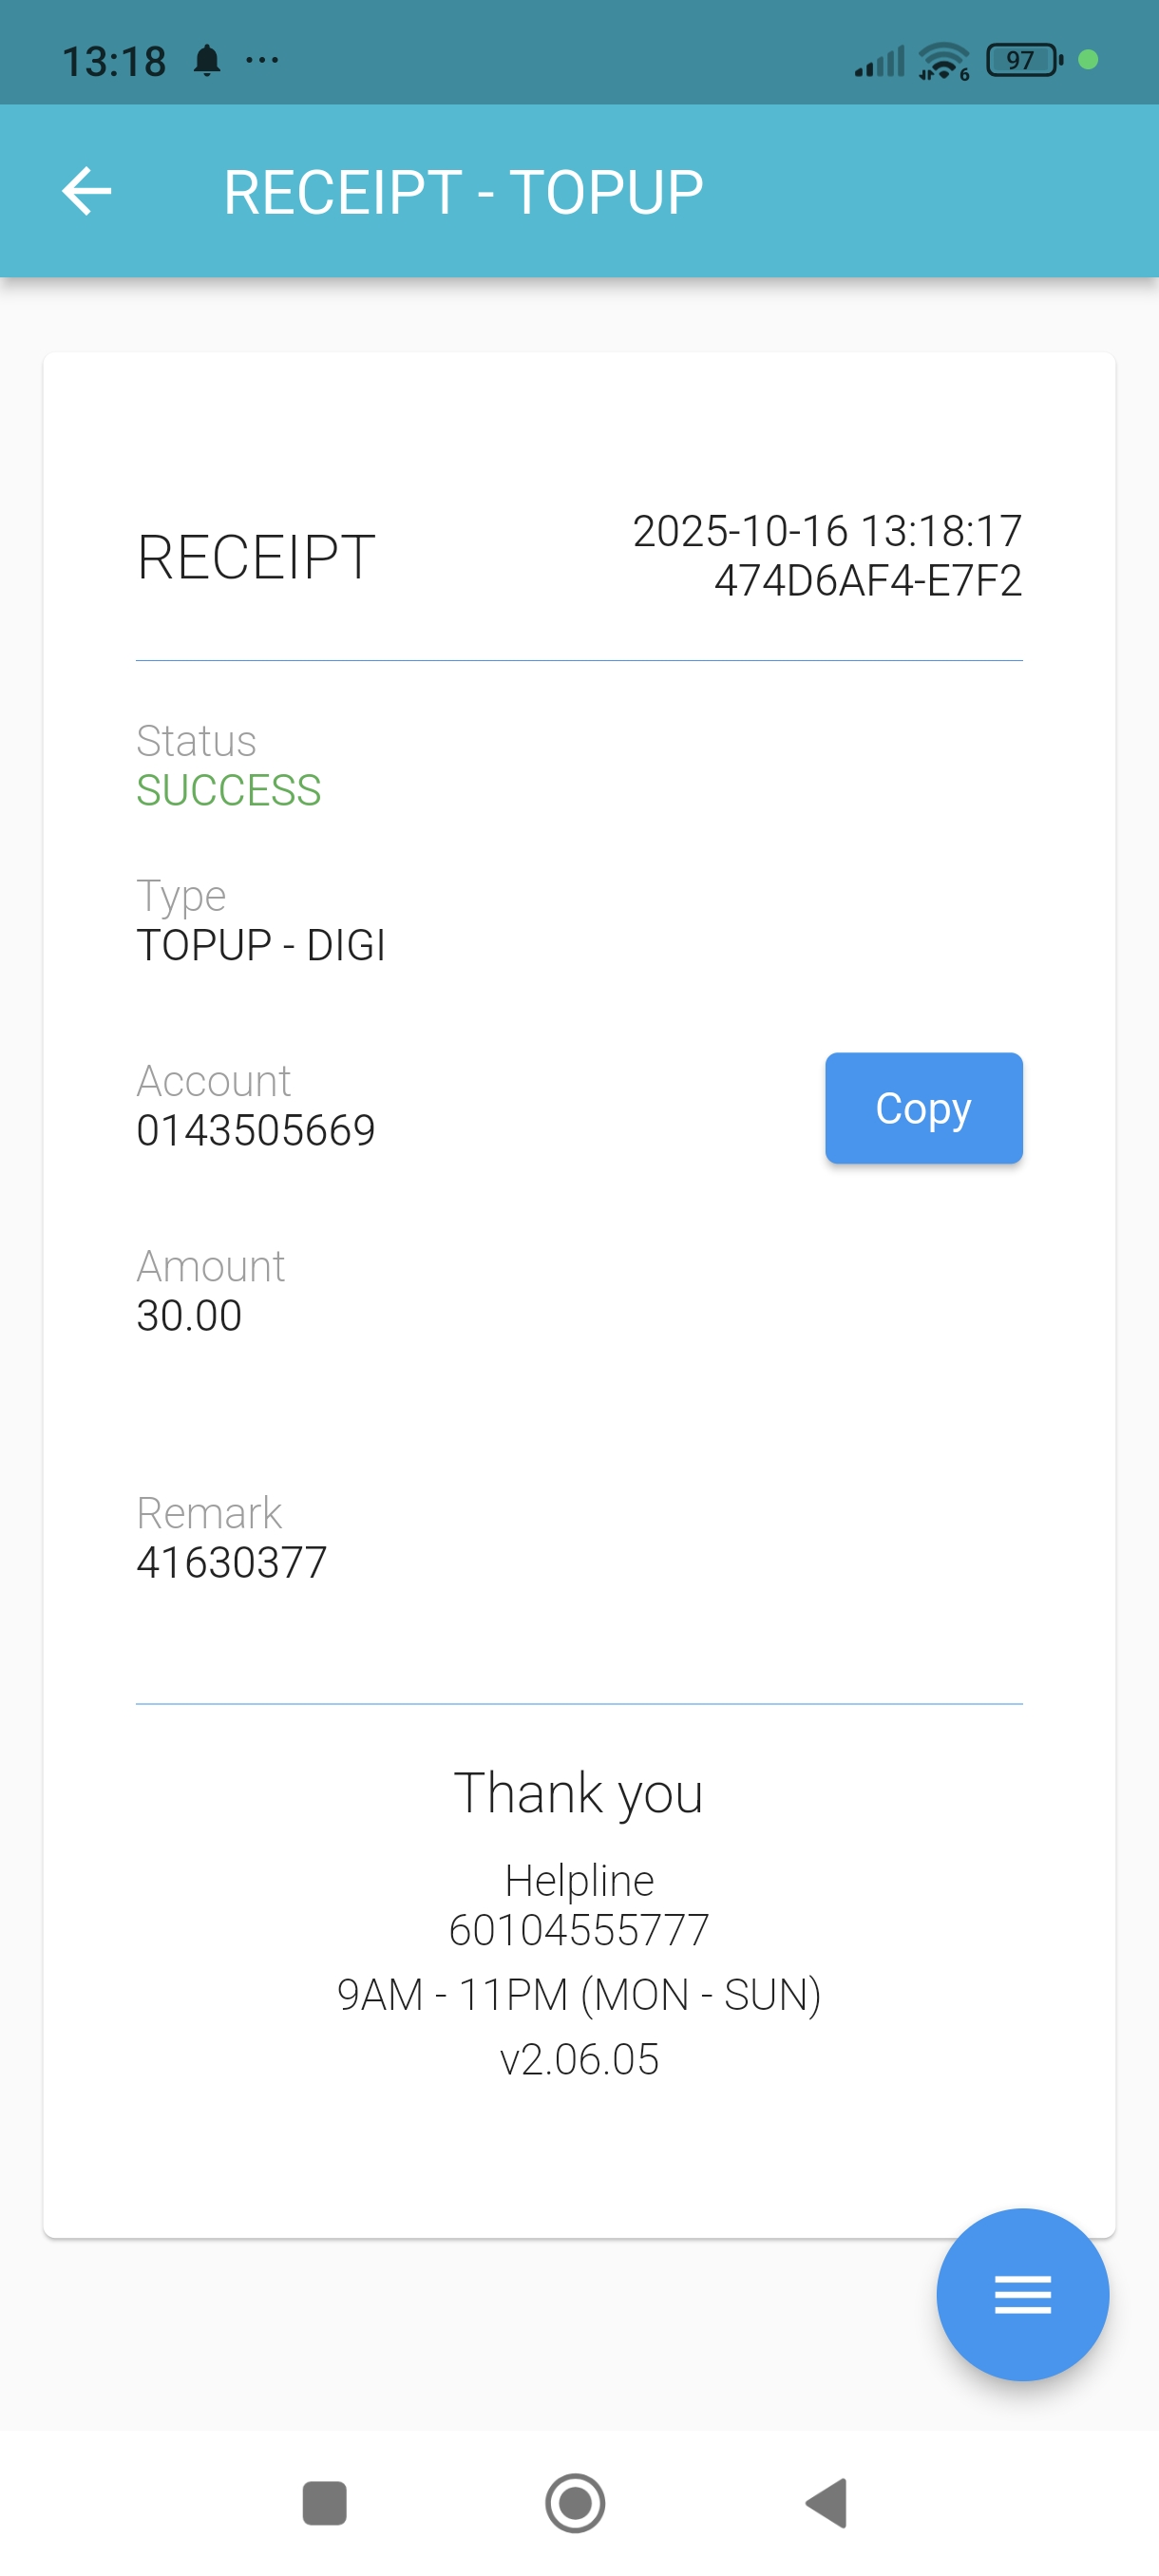The height and width of the screenshot is (2576, 1159).
Task: Tap the remark value 41630377
Action: [232, 1562]
